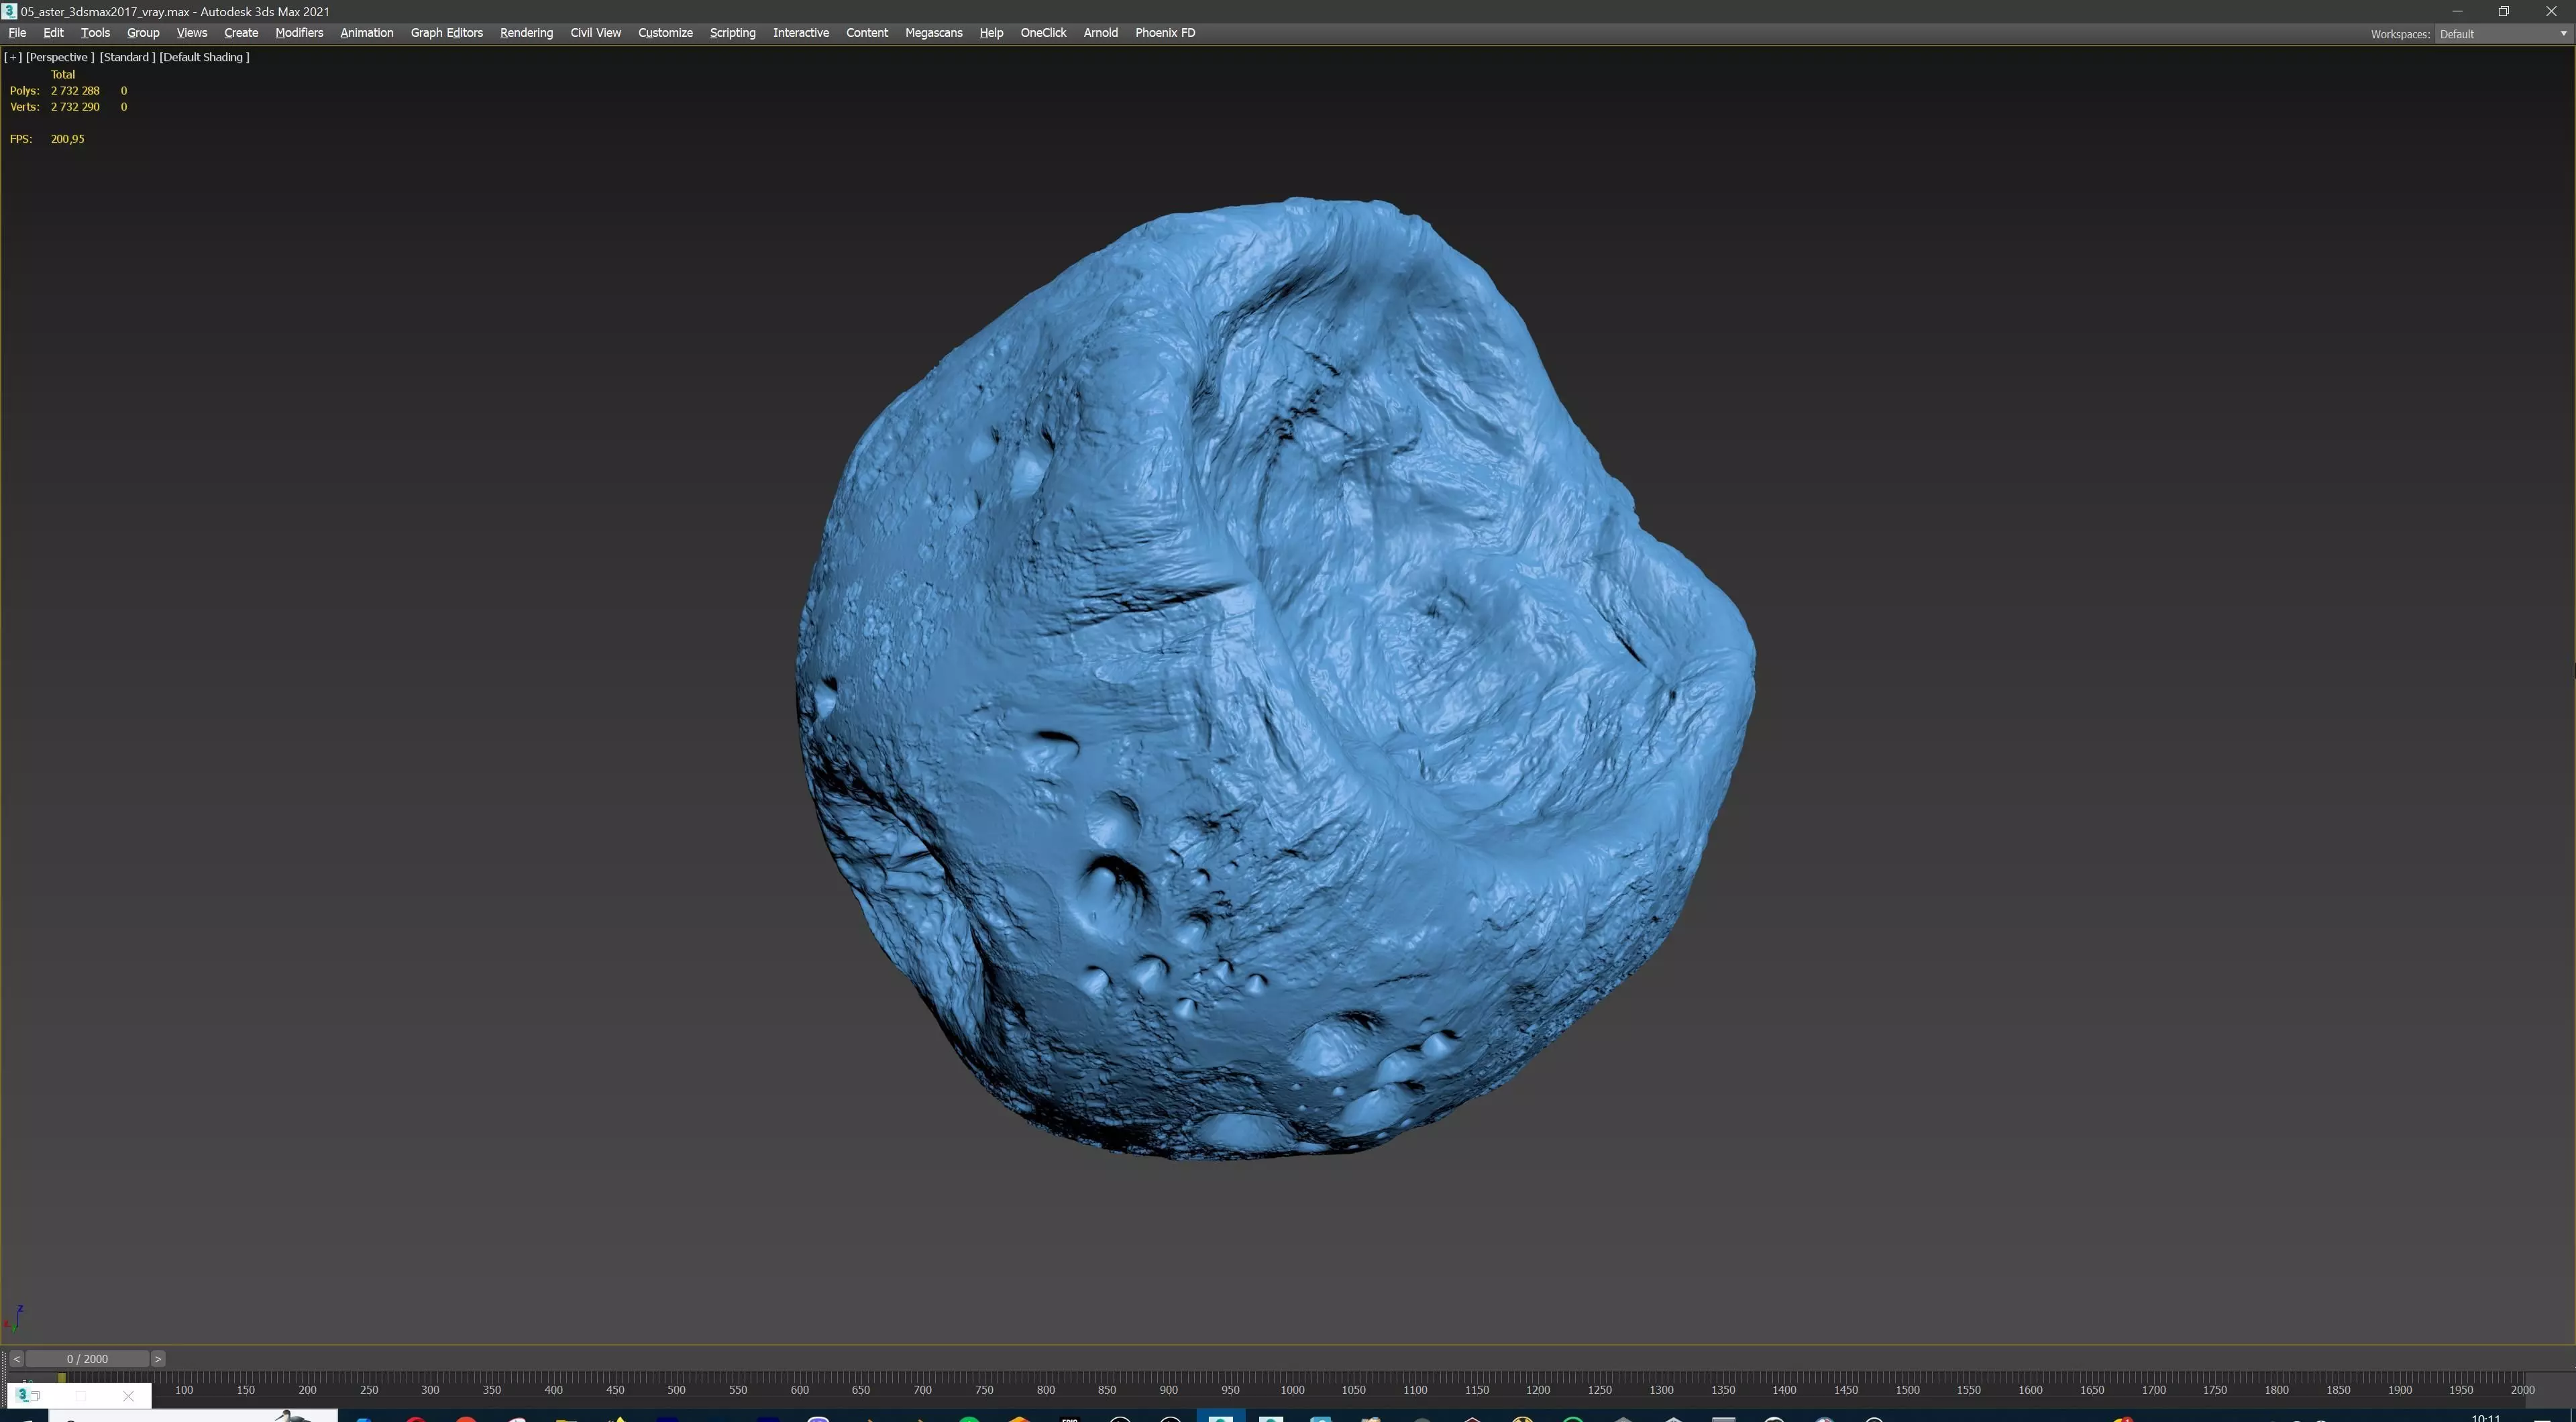
Task: Click the 3ds Max icon in title bar
Action: [x=10, y=11]
